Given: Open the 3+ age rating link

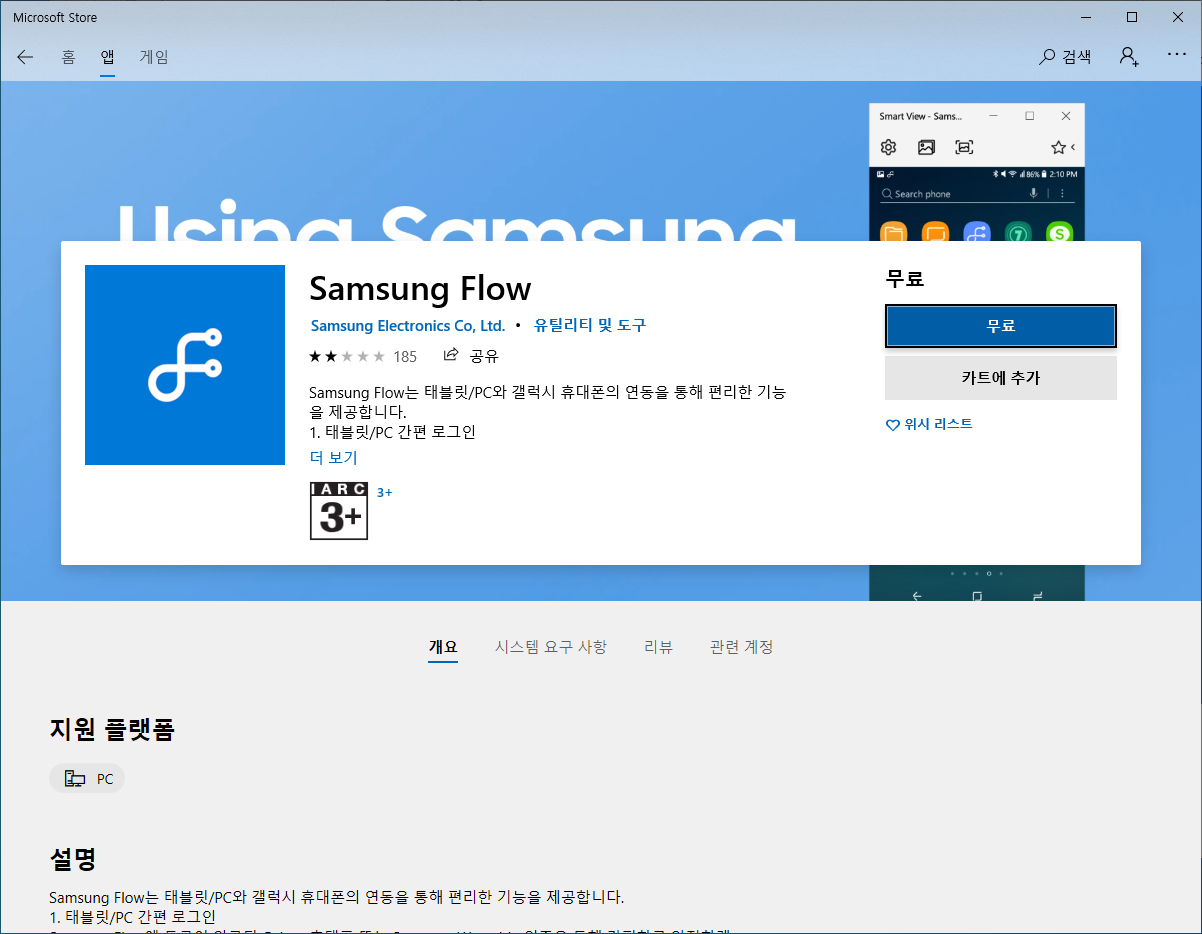Looking at the screenshot, I should [x=385, y=492].
